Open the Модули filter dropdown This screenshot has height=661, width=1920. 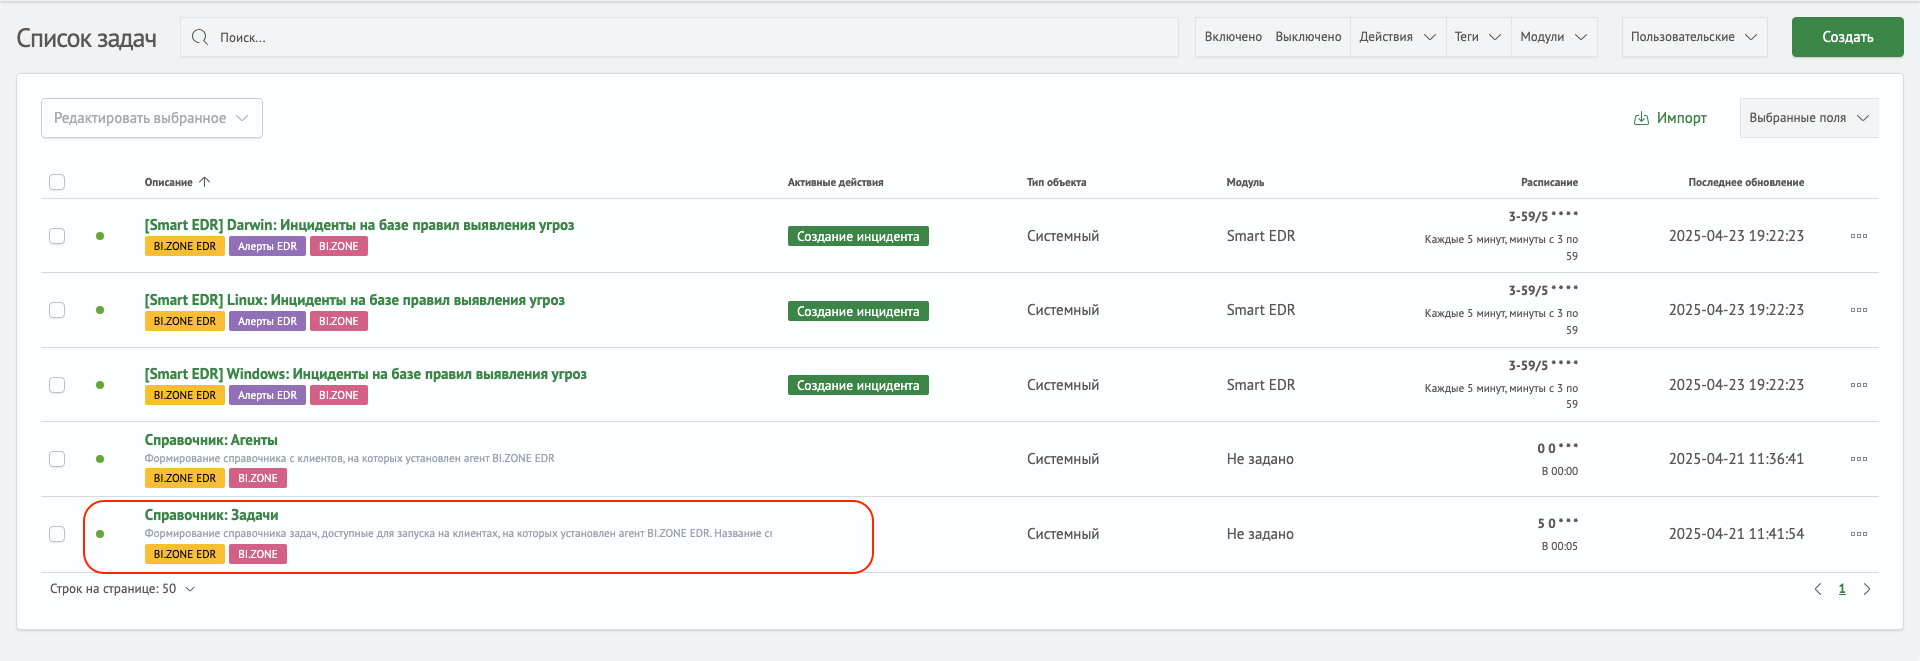[x=1554, y=37]
